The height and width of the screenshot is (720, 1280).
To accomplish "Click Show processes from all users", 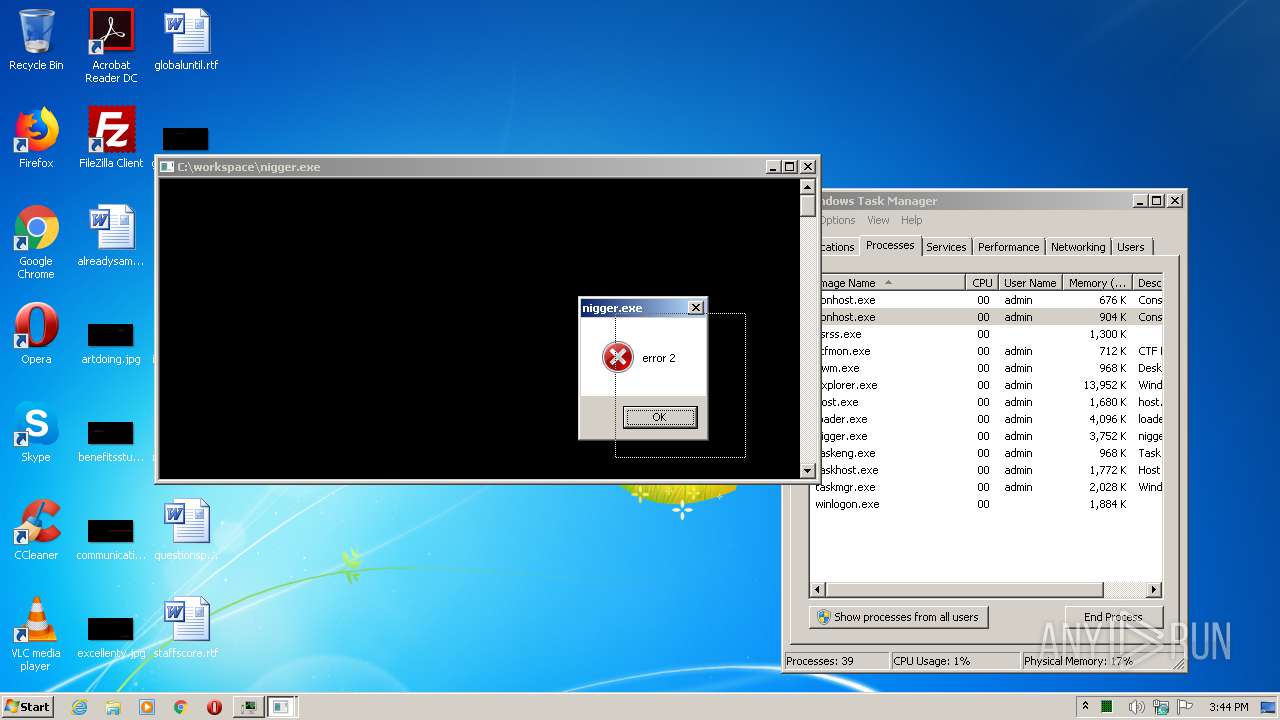I will click(898, 617).
